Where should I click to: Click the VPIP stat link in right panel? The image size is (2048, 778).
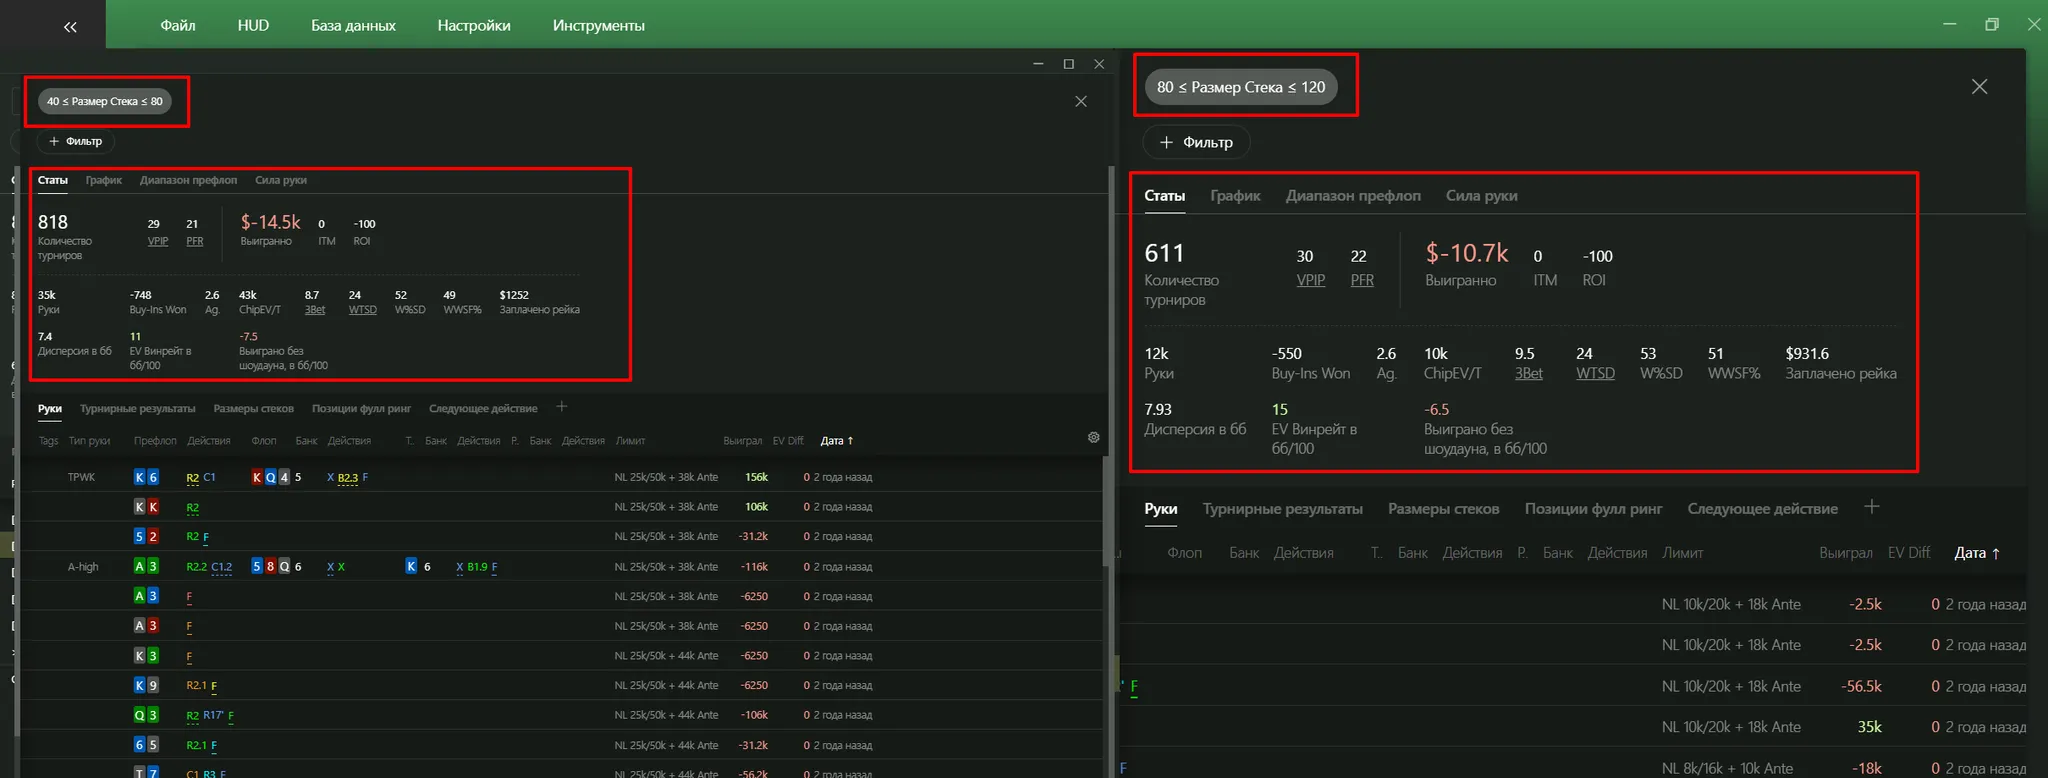tap(1310, 281)
